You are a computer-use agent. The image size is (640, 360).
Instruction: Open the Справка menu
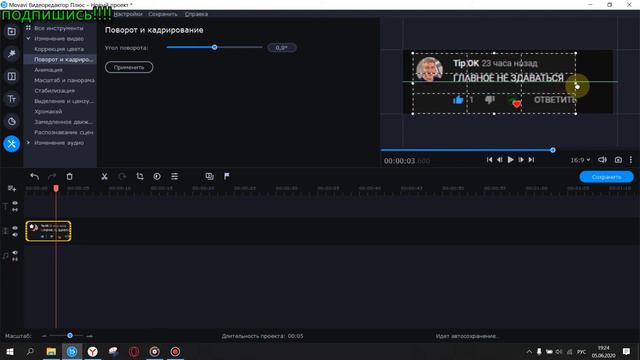pos(196,14)
